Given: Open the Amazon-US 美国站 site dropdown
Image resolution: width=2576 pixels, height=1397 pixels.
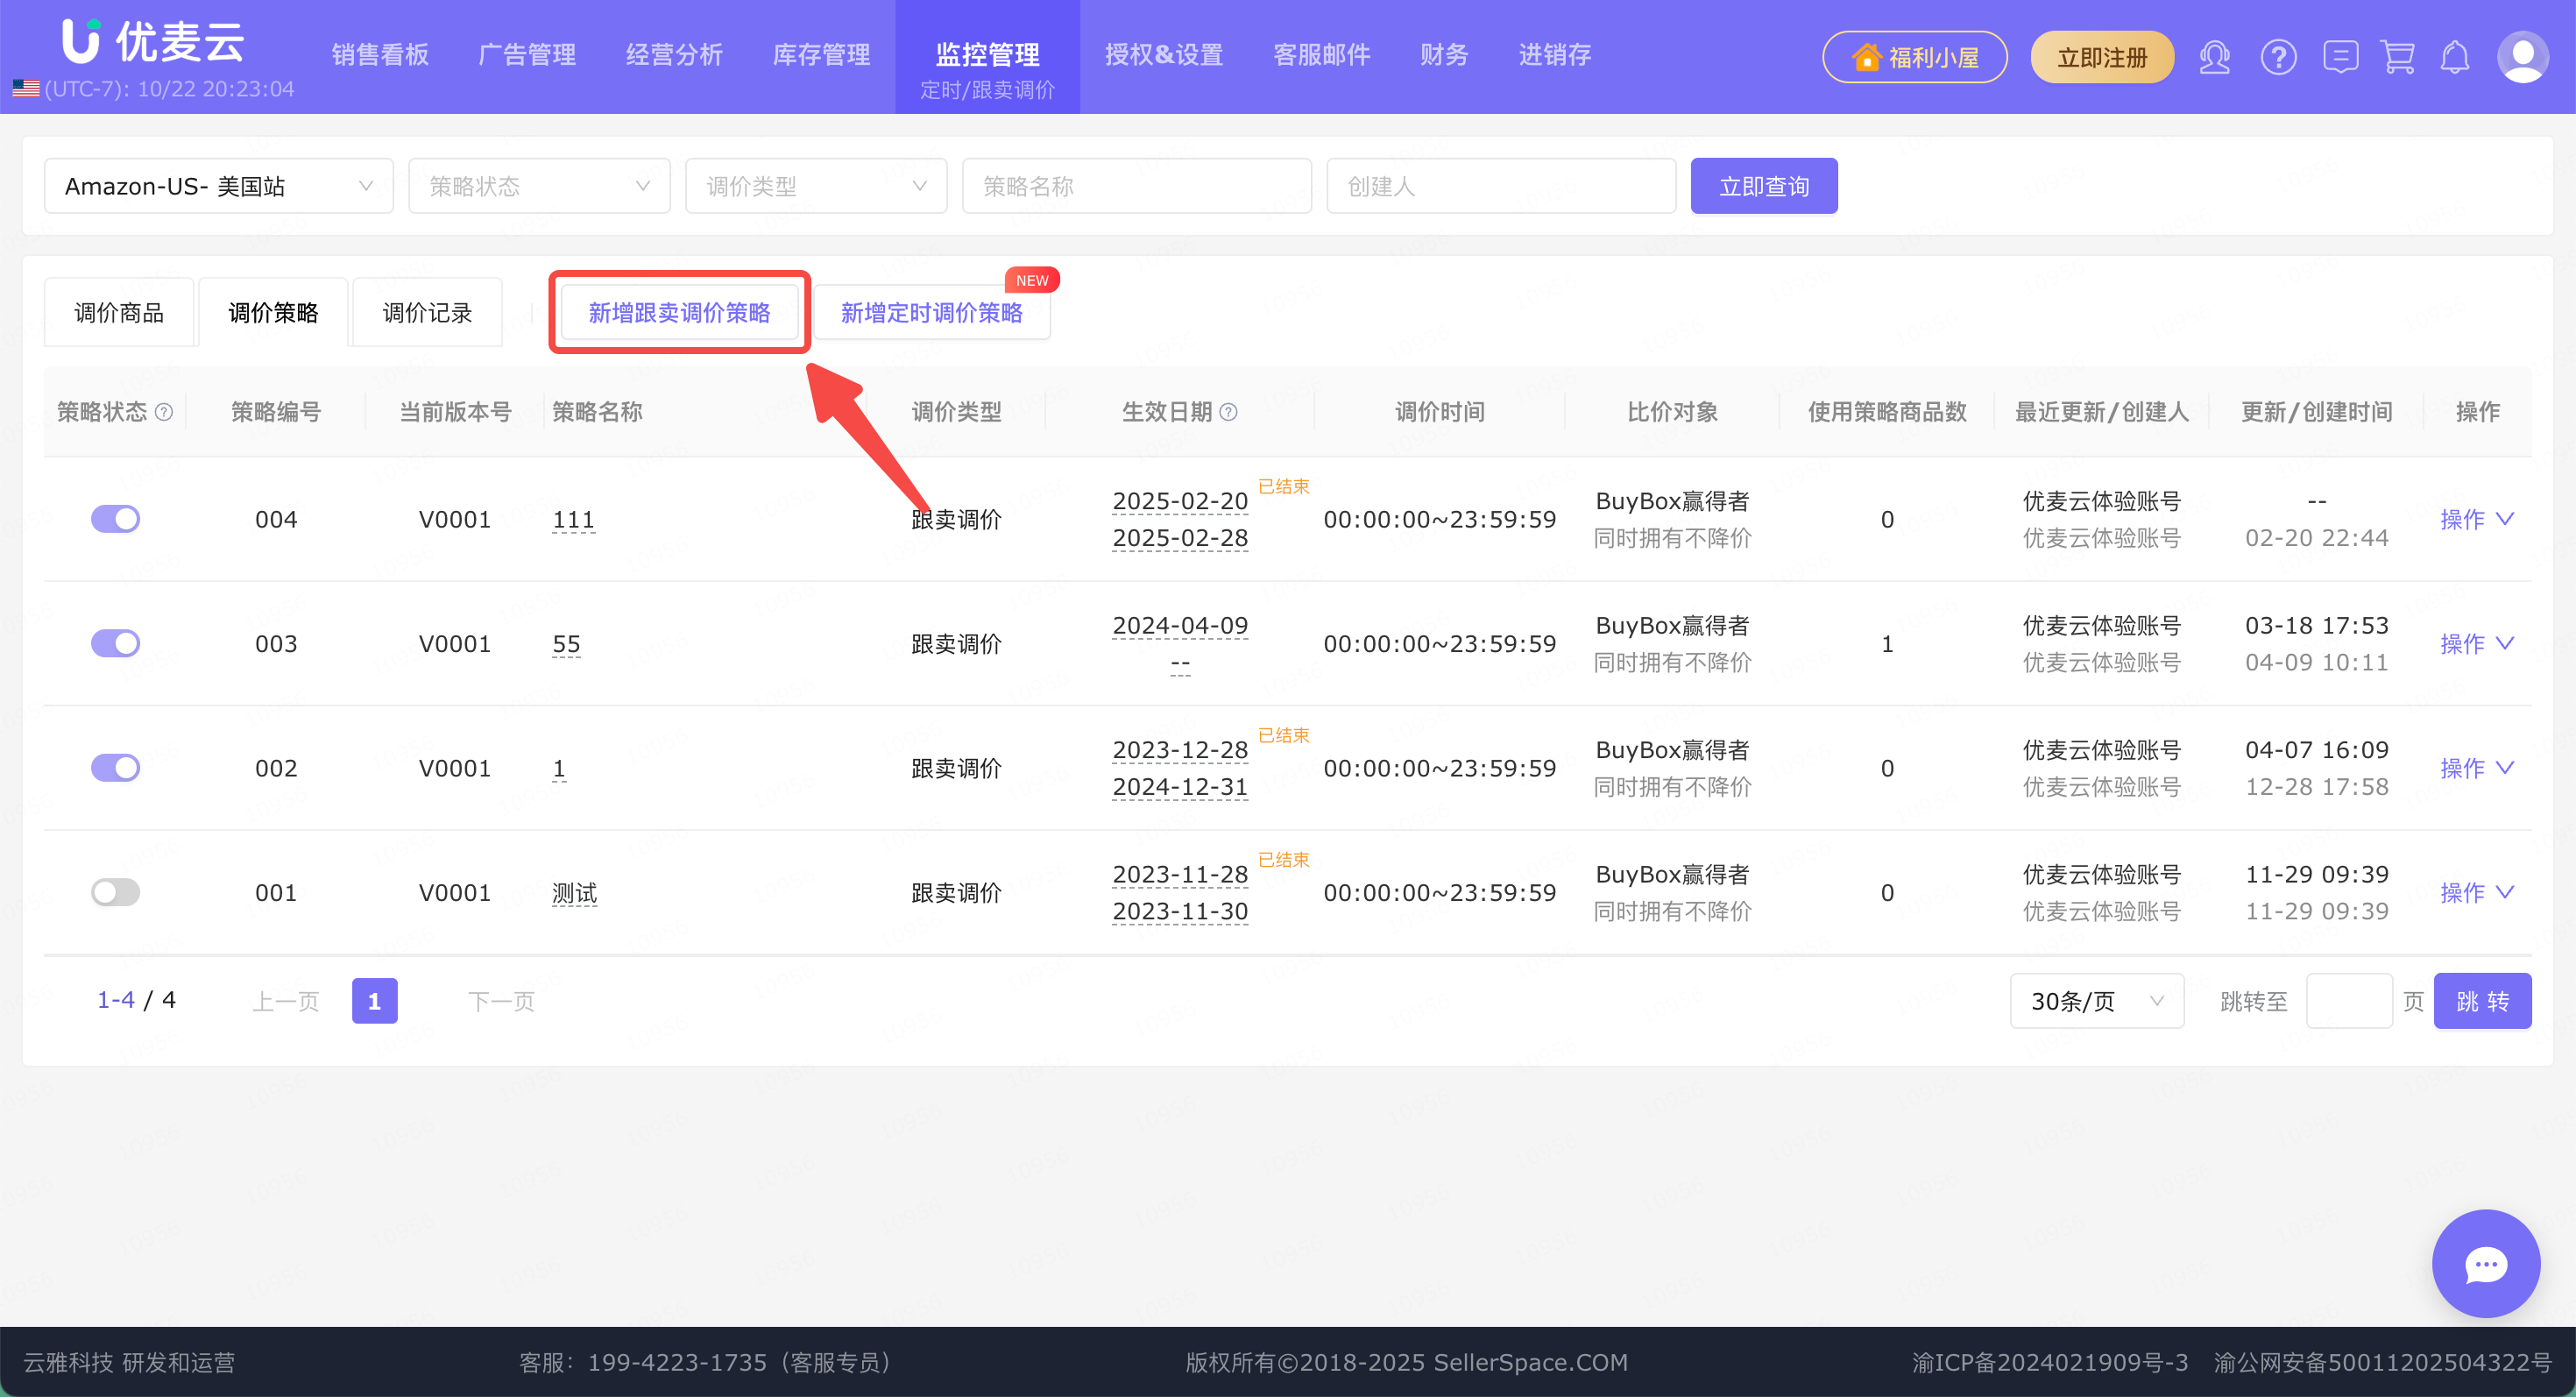Looking at the screenshot, I should [x=218, y=186].
